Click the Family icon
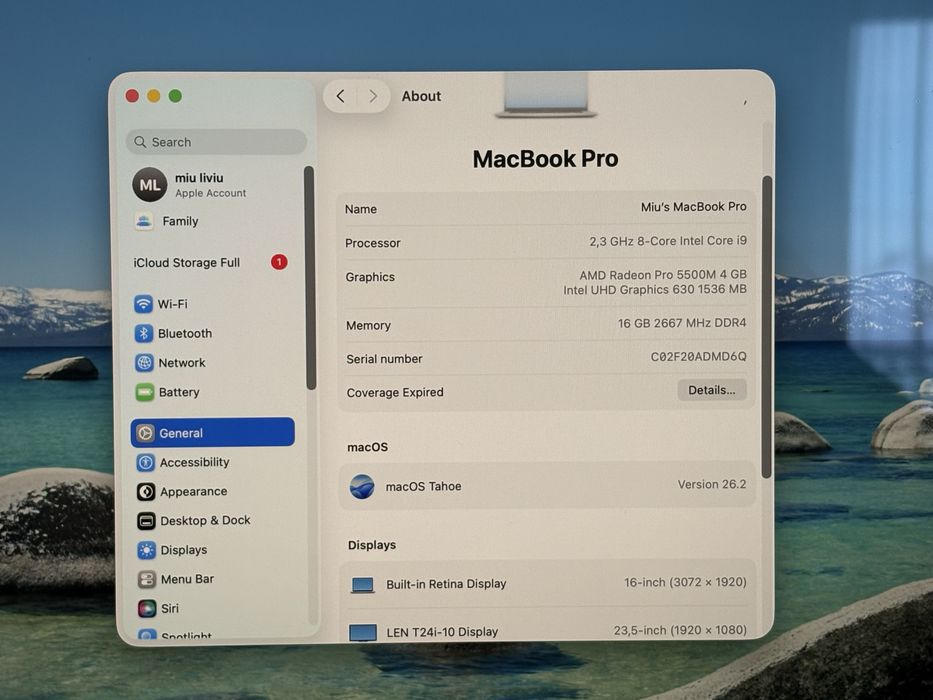 tap(143, 221)
